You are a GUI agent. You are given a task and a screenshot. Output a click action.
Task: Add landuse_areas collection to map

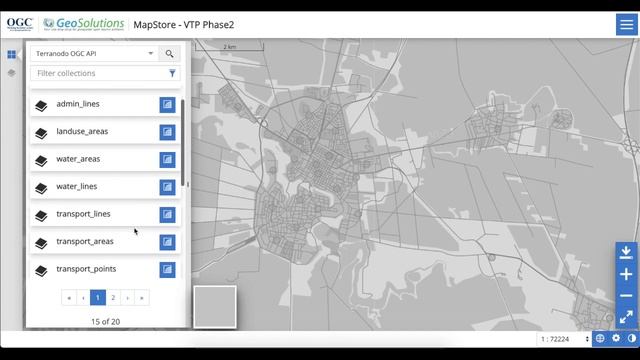tap(167, 132)
